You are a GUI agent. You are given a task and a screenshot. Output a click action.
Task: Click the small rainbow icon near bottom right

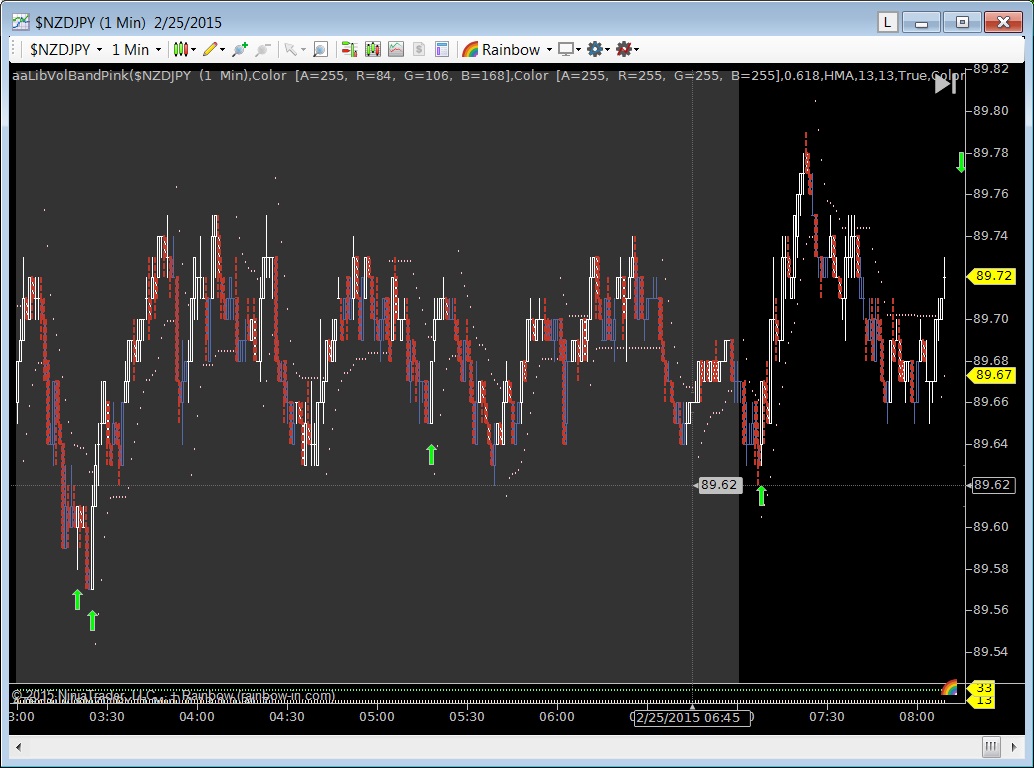point(949,688)
